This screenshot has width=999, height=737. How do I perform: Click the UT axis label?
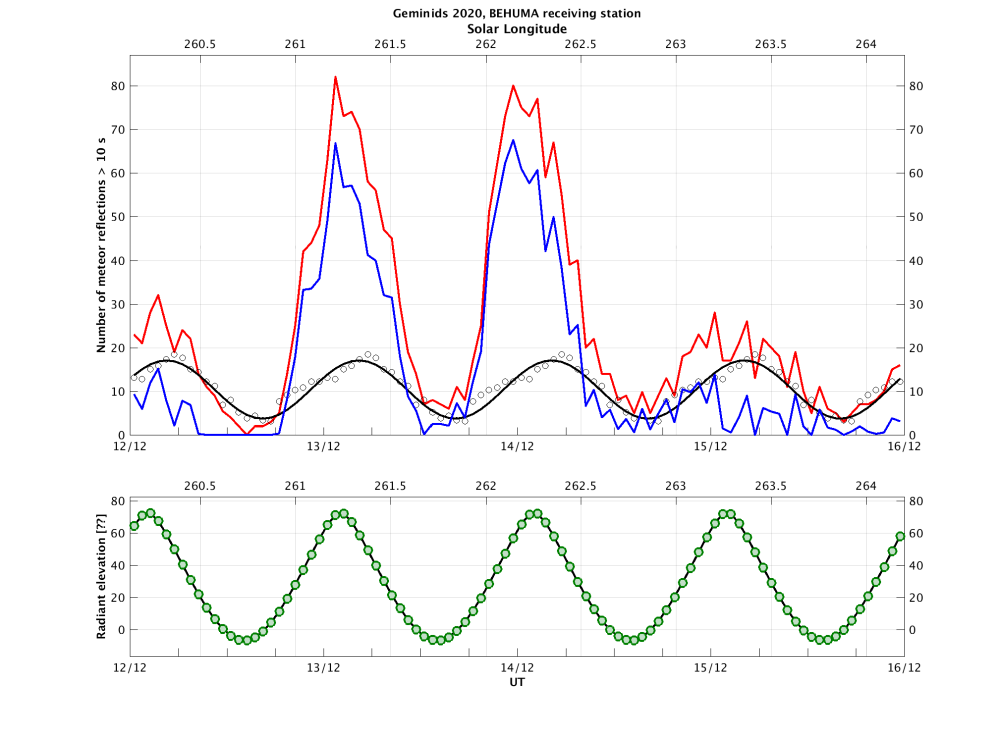pyautogui.click(x=517, y=684)
